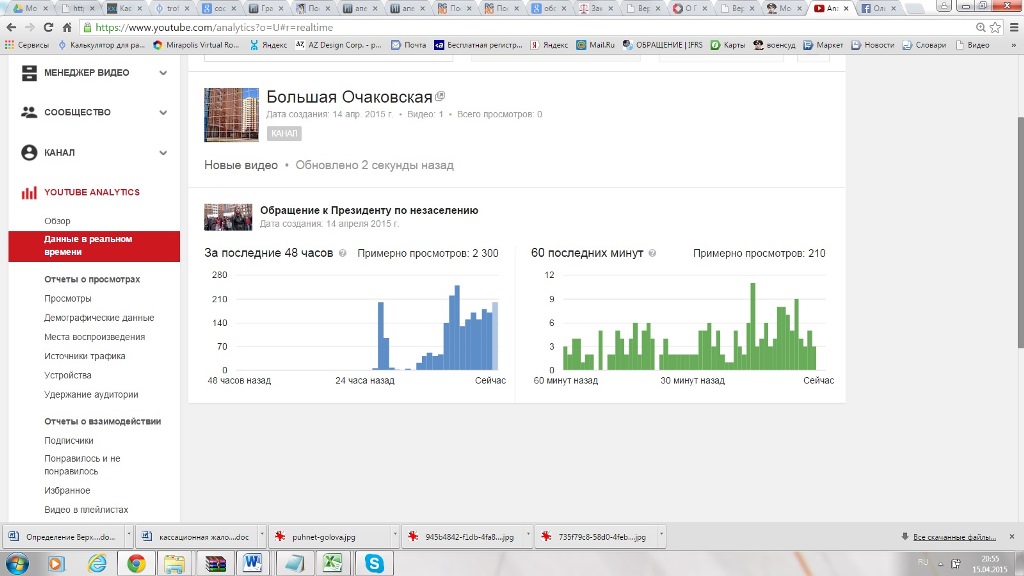Open video Обращение к Президенту по незаселению
The image size is (1024, 576).
coord(369,211)
